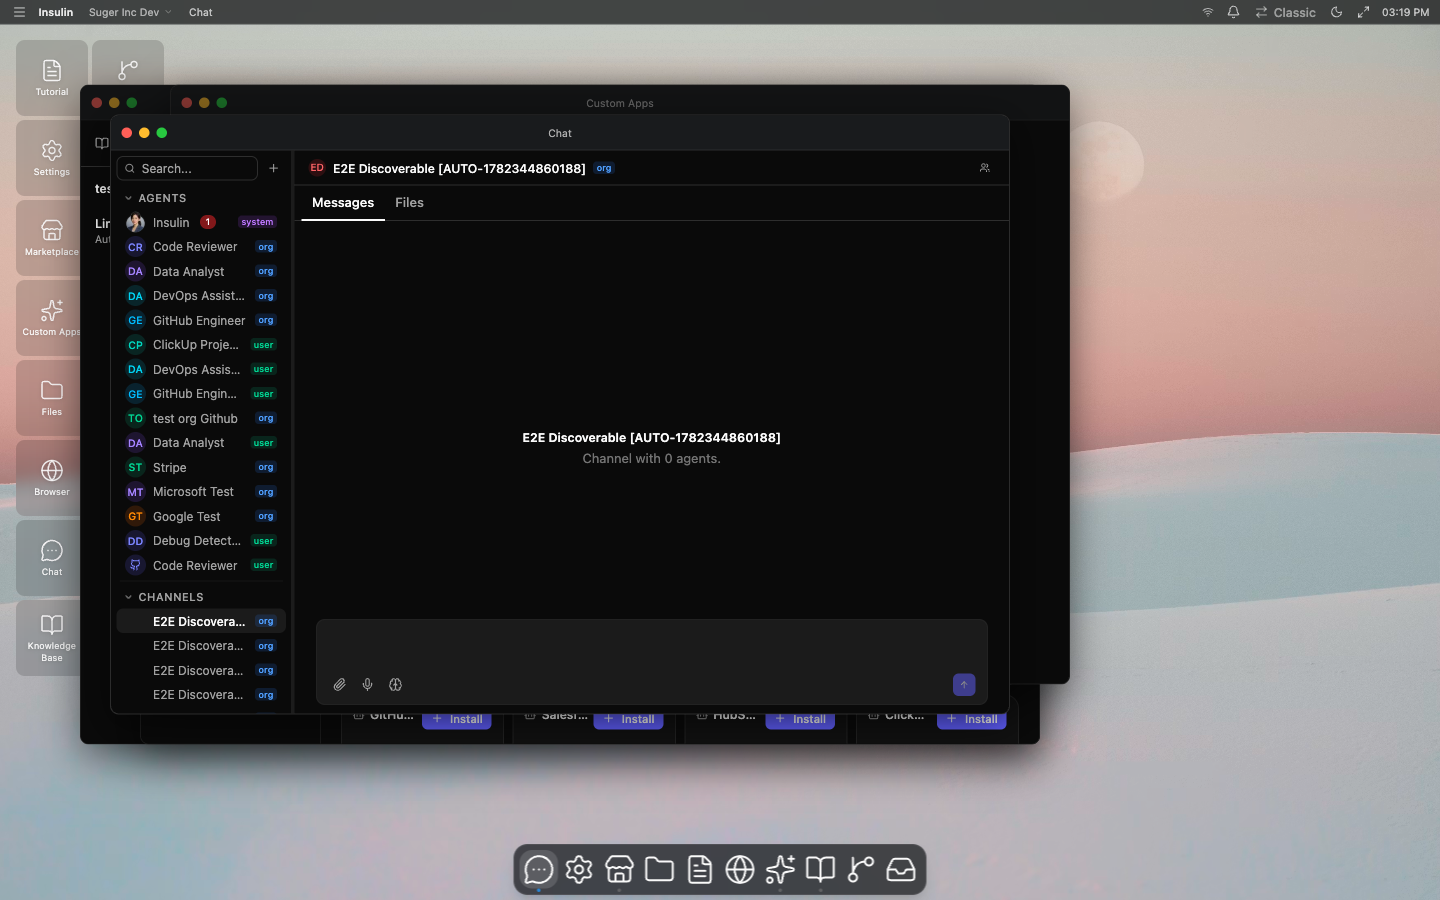This screenshot has height=900, width=1440.
Task: Select Insulin in the top bar
Action: (56, 12)
